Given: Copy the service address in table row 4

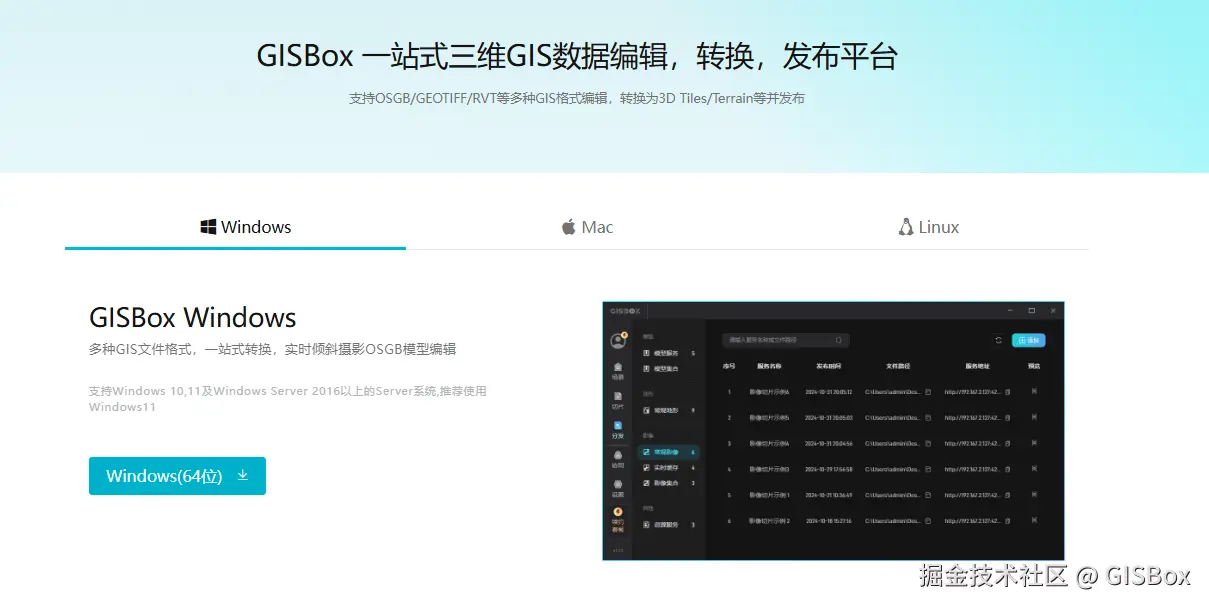Looking at the screenshot, I should click(1007, 469).
